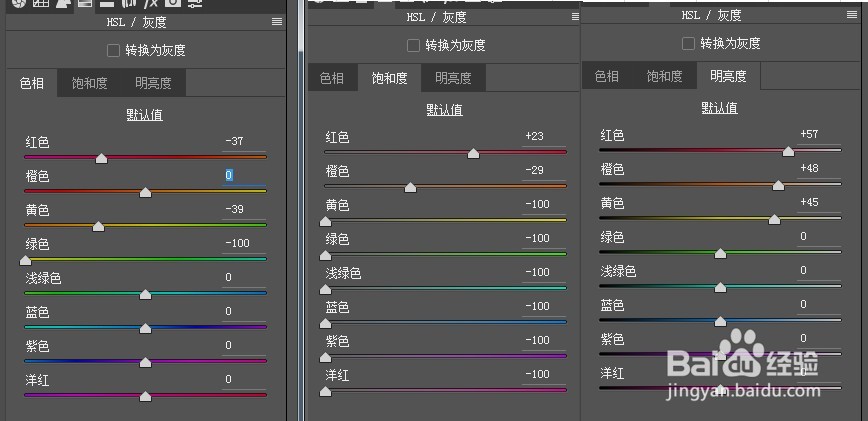Click 默认值 link in the hue panel

point(144,115)
